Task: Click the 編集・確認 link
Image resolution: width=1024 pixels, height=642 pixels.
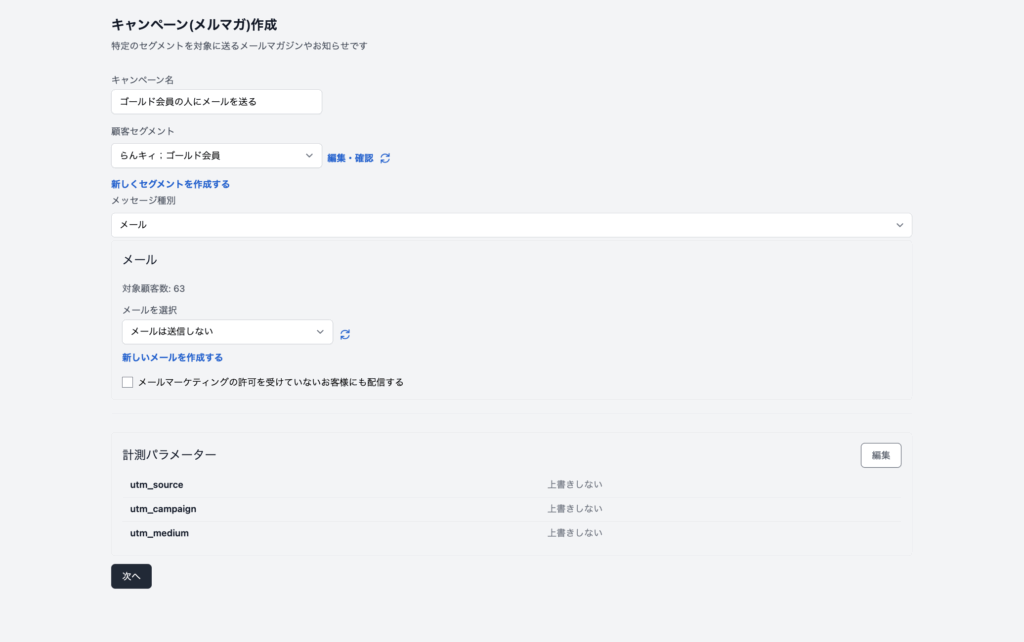Action: point(350,158)
